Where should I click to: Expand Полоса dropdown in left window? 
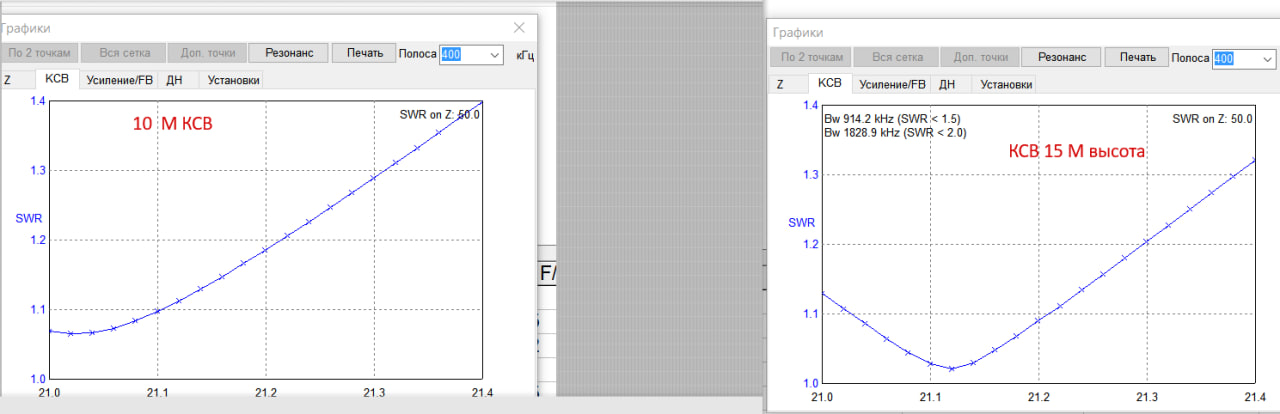[x=495, y=55]
